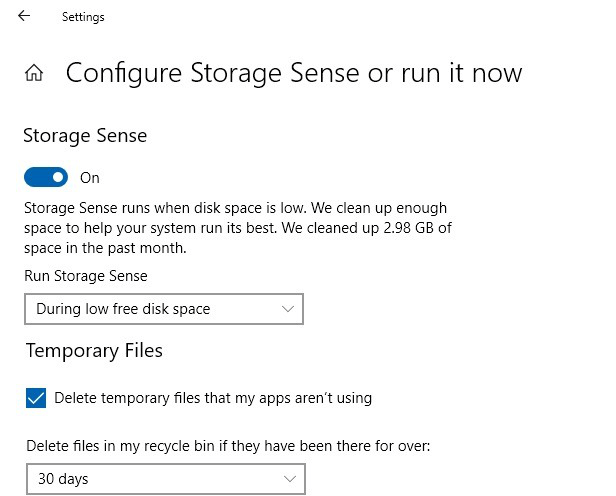
Task: Click the "On" label beside the toggle
Action: tap(90, 178)
